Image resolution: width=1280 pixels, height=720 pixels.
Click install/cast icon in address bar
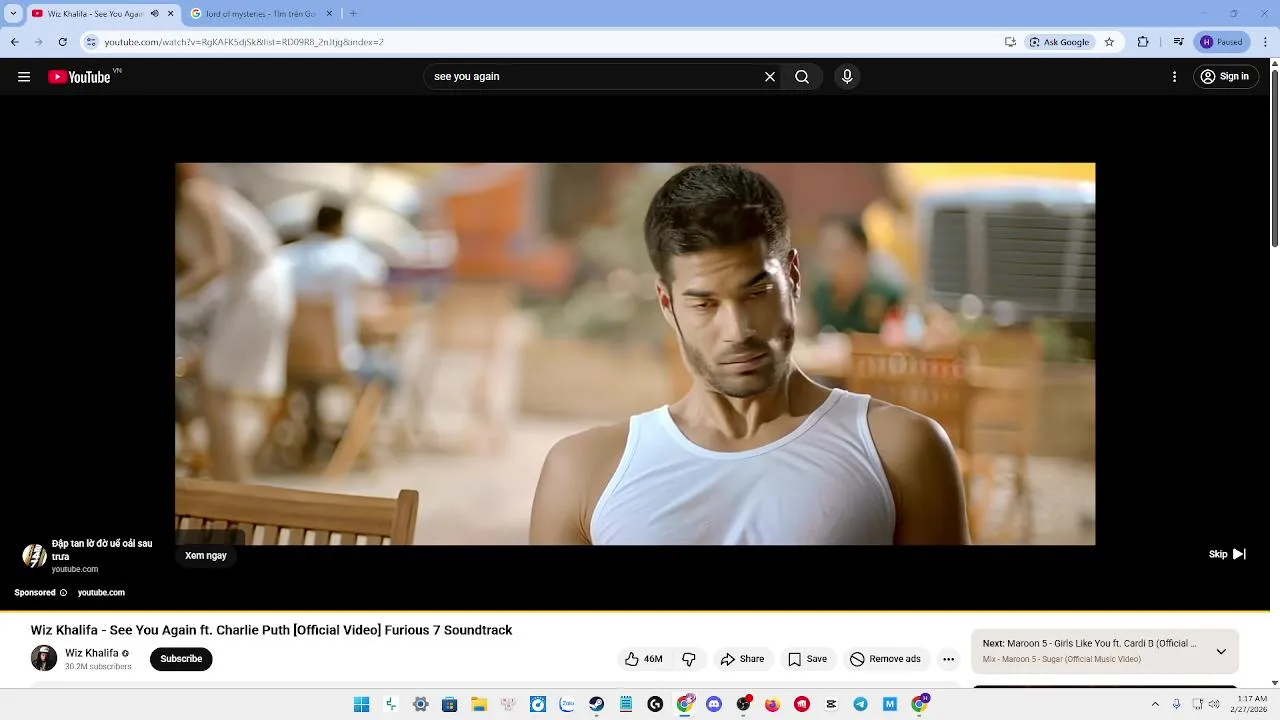[1010, 42]
